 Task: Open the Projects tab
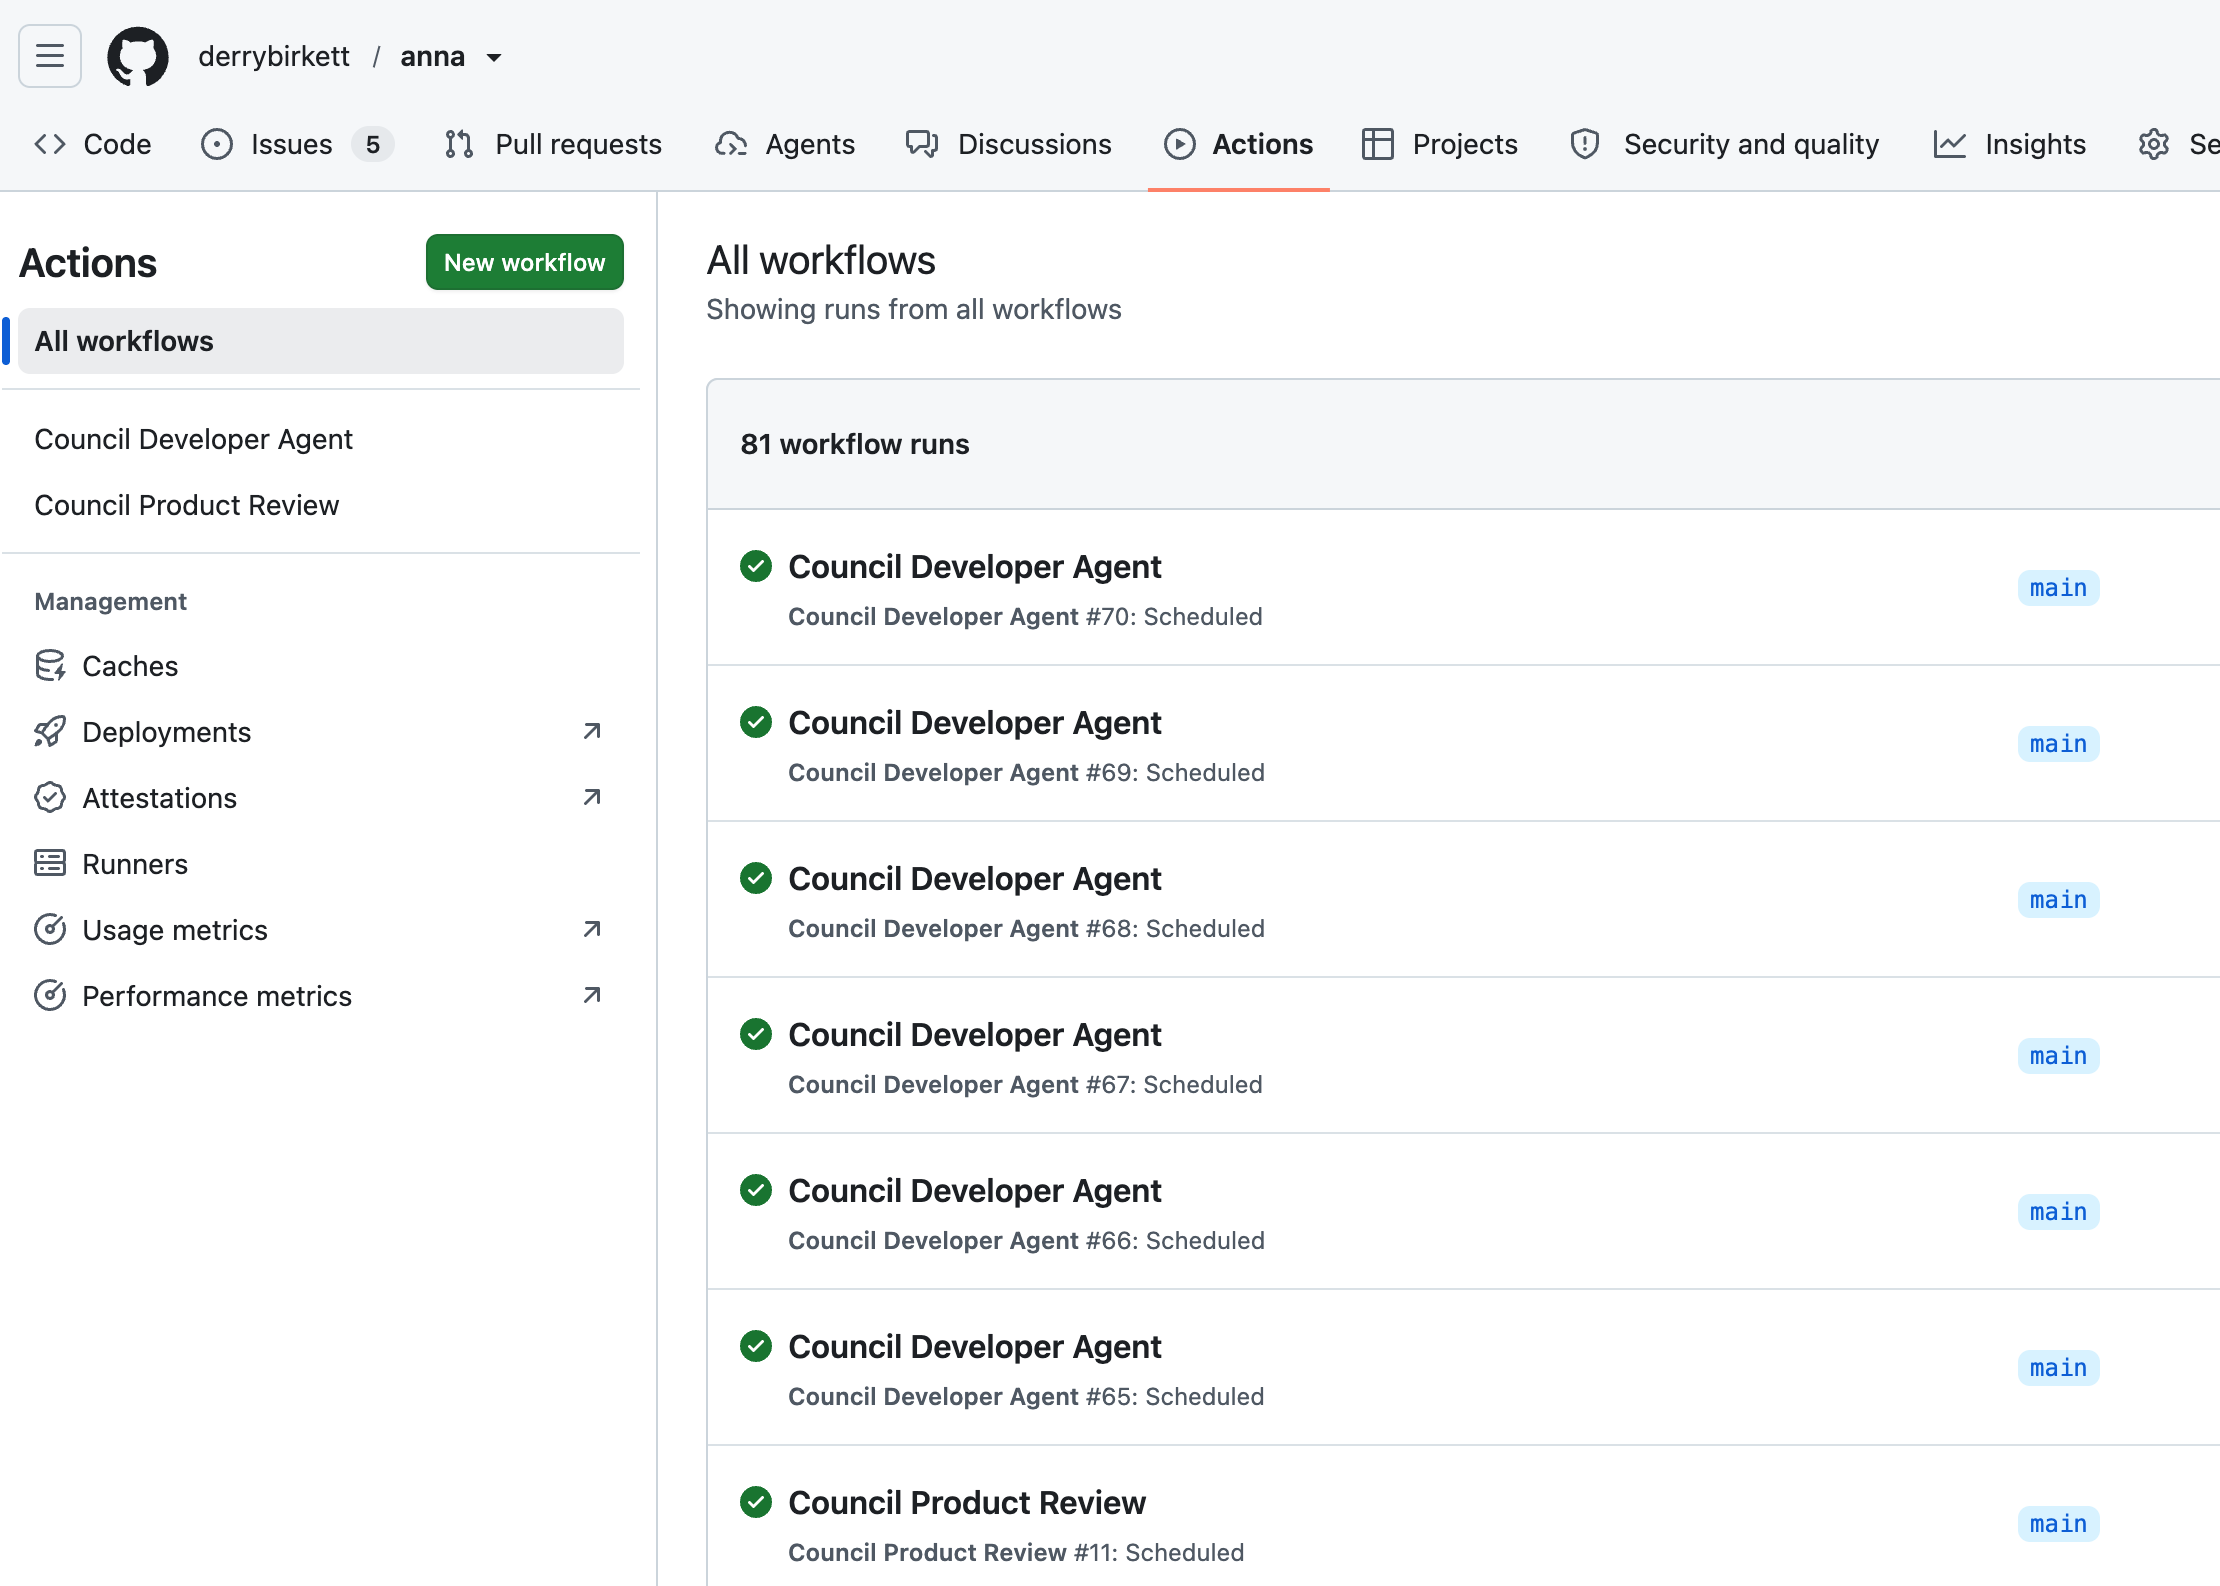pos(1440,144)
